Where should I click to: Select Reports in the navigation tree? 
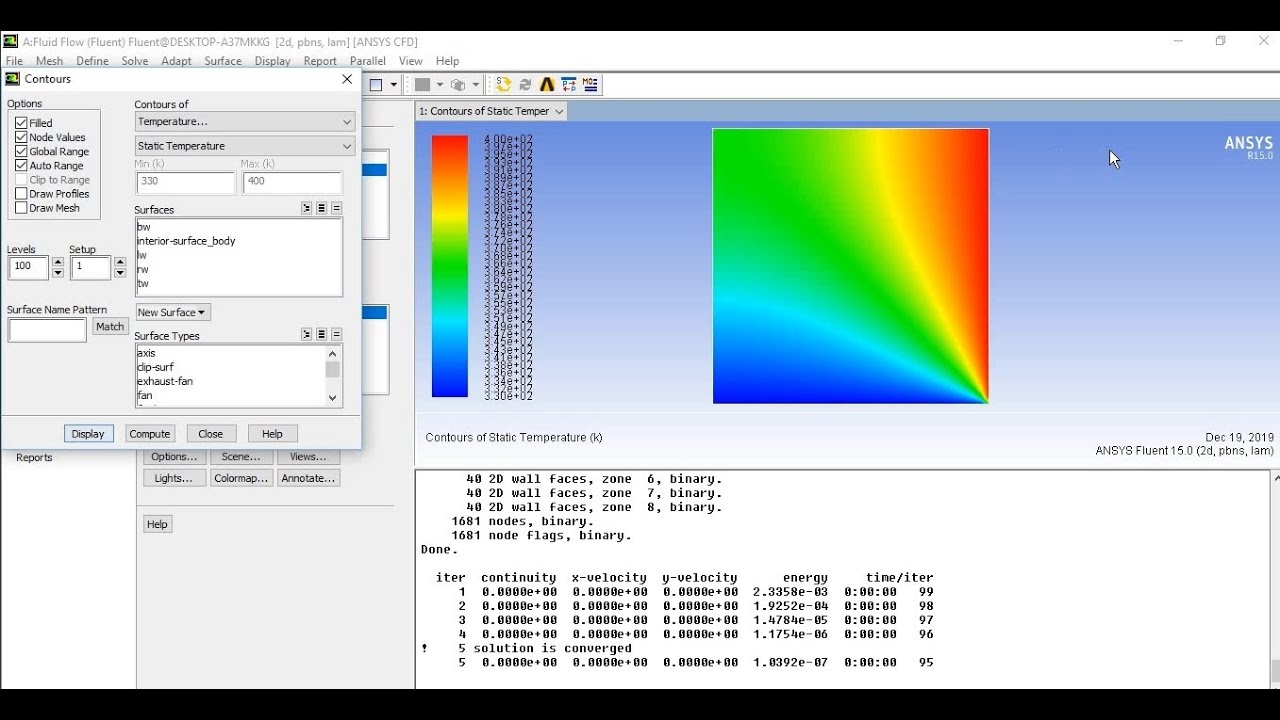click(x=34, y=458)
